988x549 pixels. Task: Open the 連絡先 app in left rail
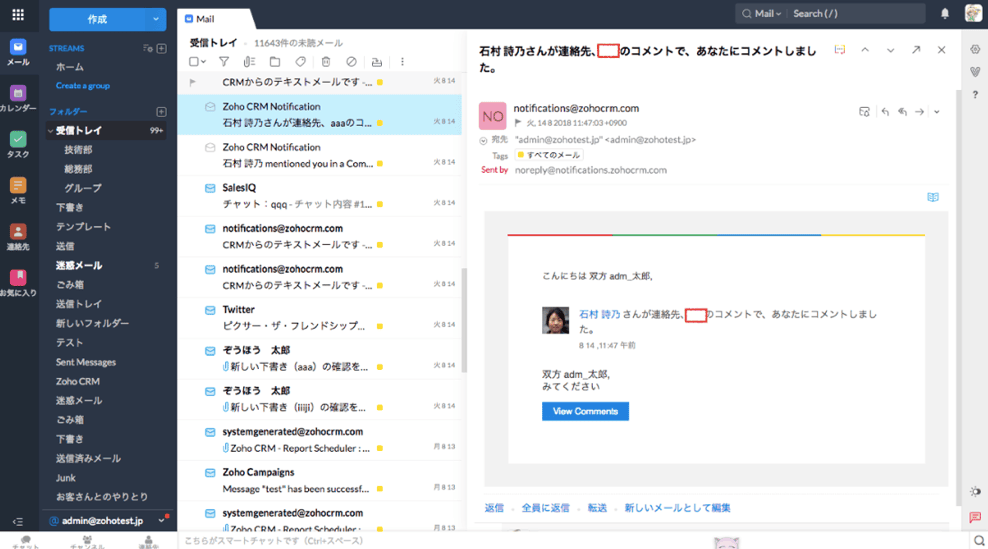[x=18, y=238]
